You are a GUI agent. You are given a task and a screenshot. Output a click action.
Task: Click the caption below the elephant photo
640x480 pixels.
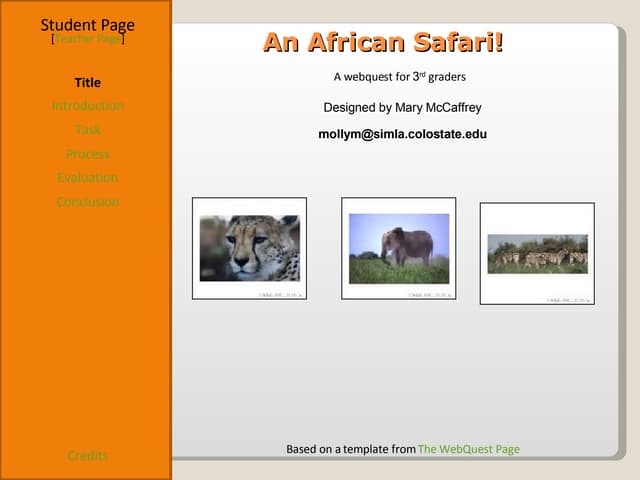click(x=428, y=295)
